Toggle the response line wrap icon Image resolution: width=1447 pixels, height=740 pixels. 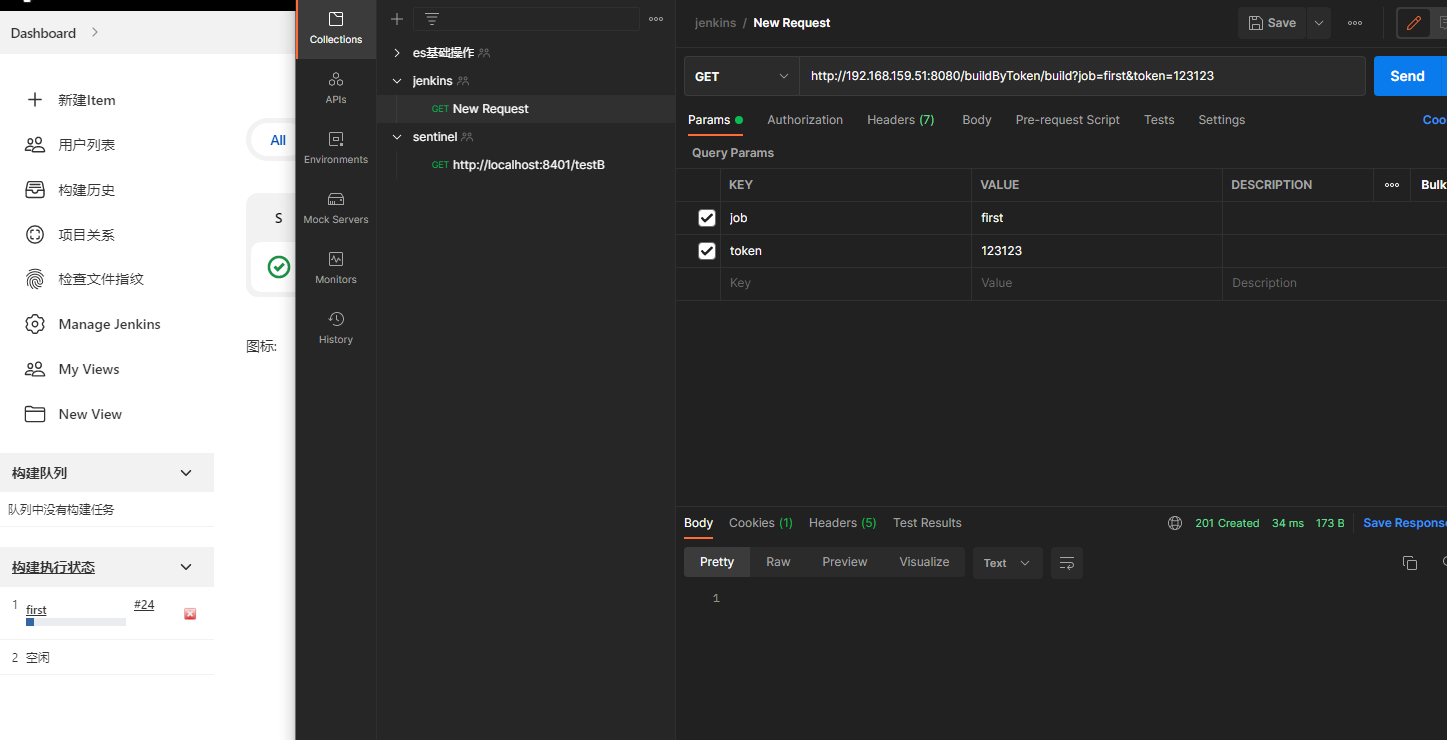pyautogui.click(x=1067, y=563)
